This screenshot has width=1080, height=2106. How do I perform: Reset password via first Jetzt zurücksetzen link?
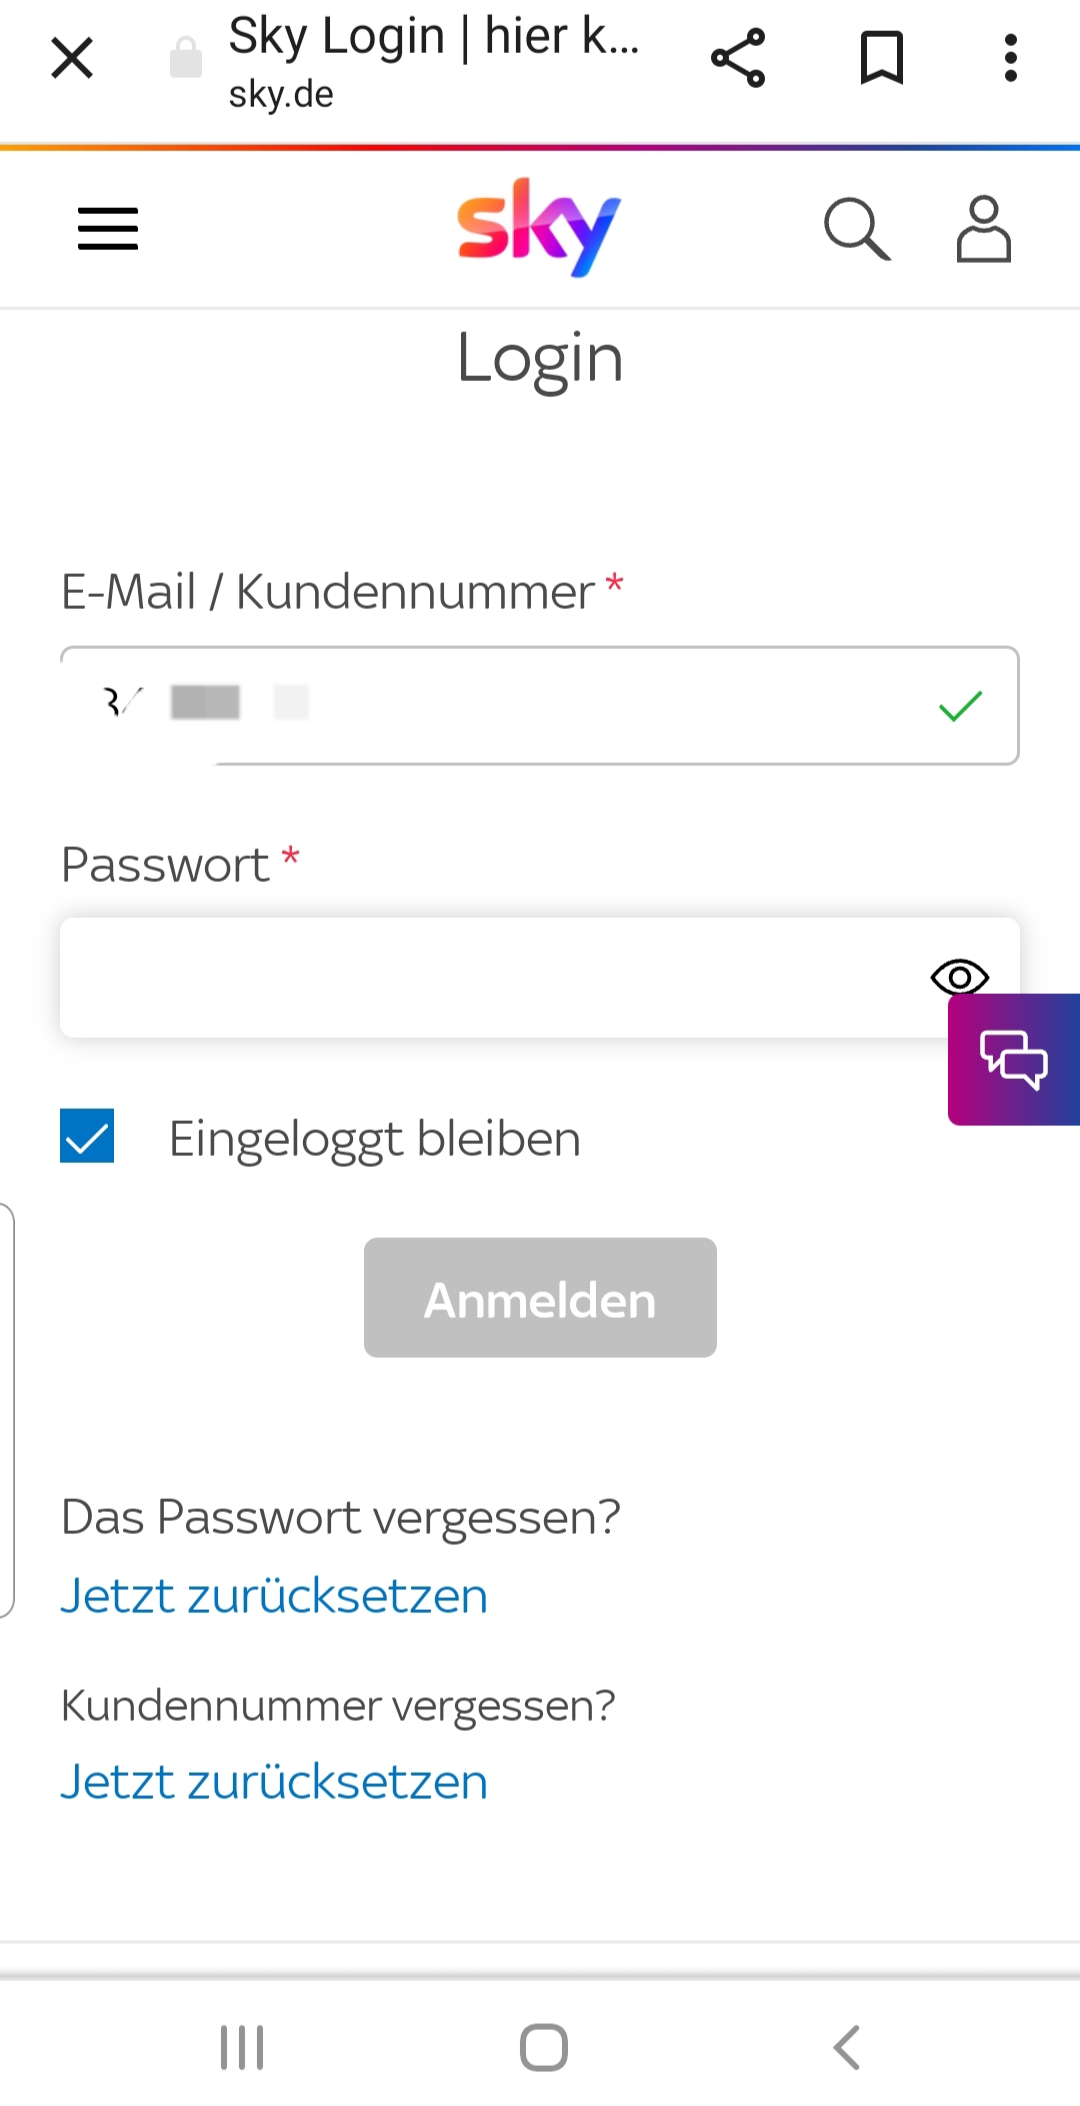[x=274, y=1595]
